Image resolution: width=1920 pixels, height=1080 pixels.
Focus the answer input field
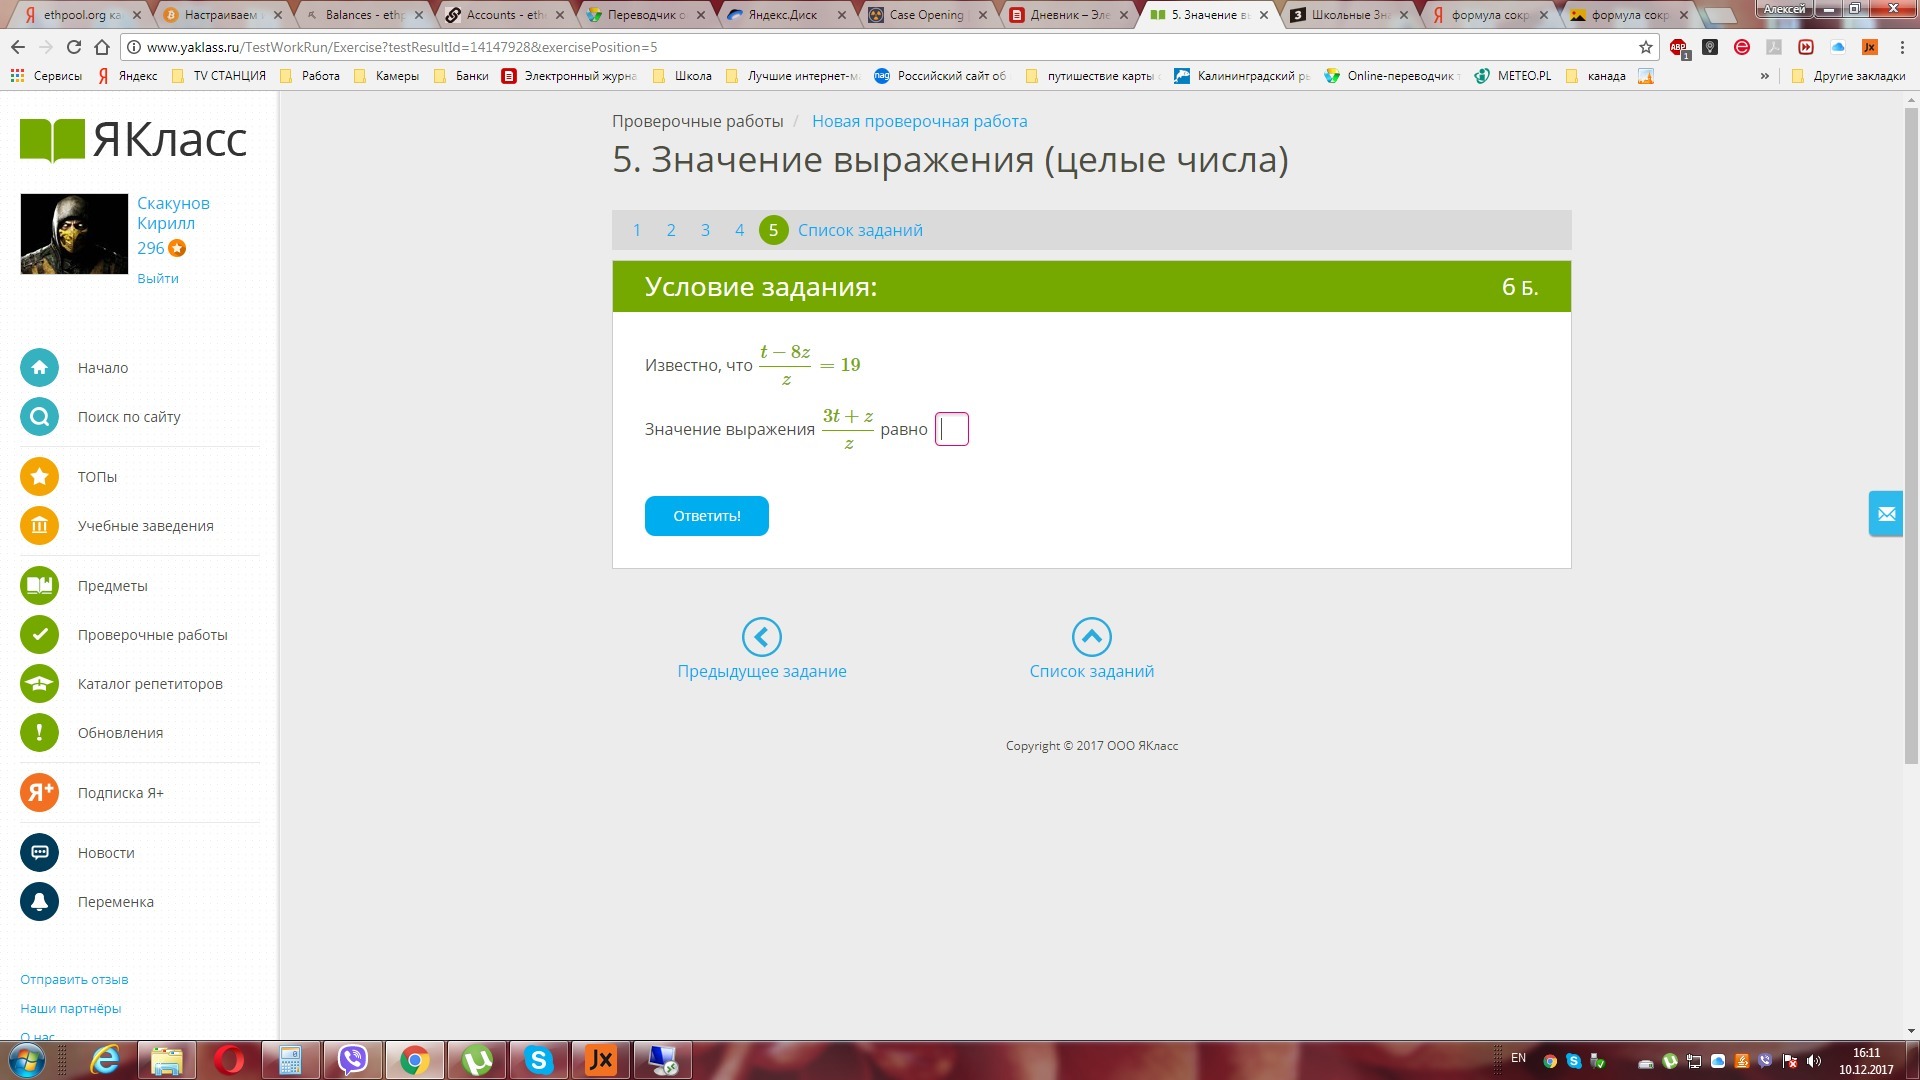(951, 429)
